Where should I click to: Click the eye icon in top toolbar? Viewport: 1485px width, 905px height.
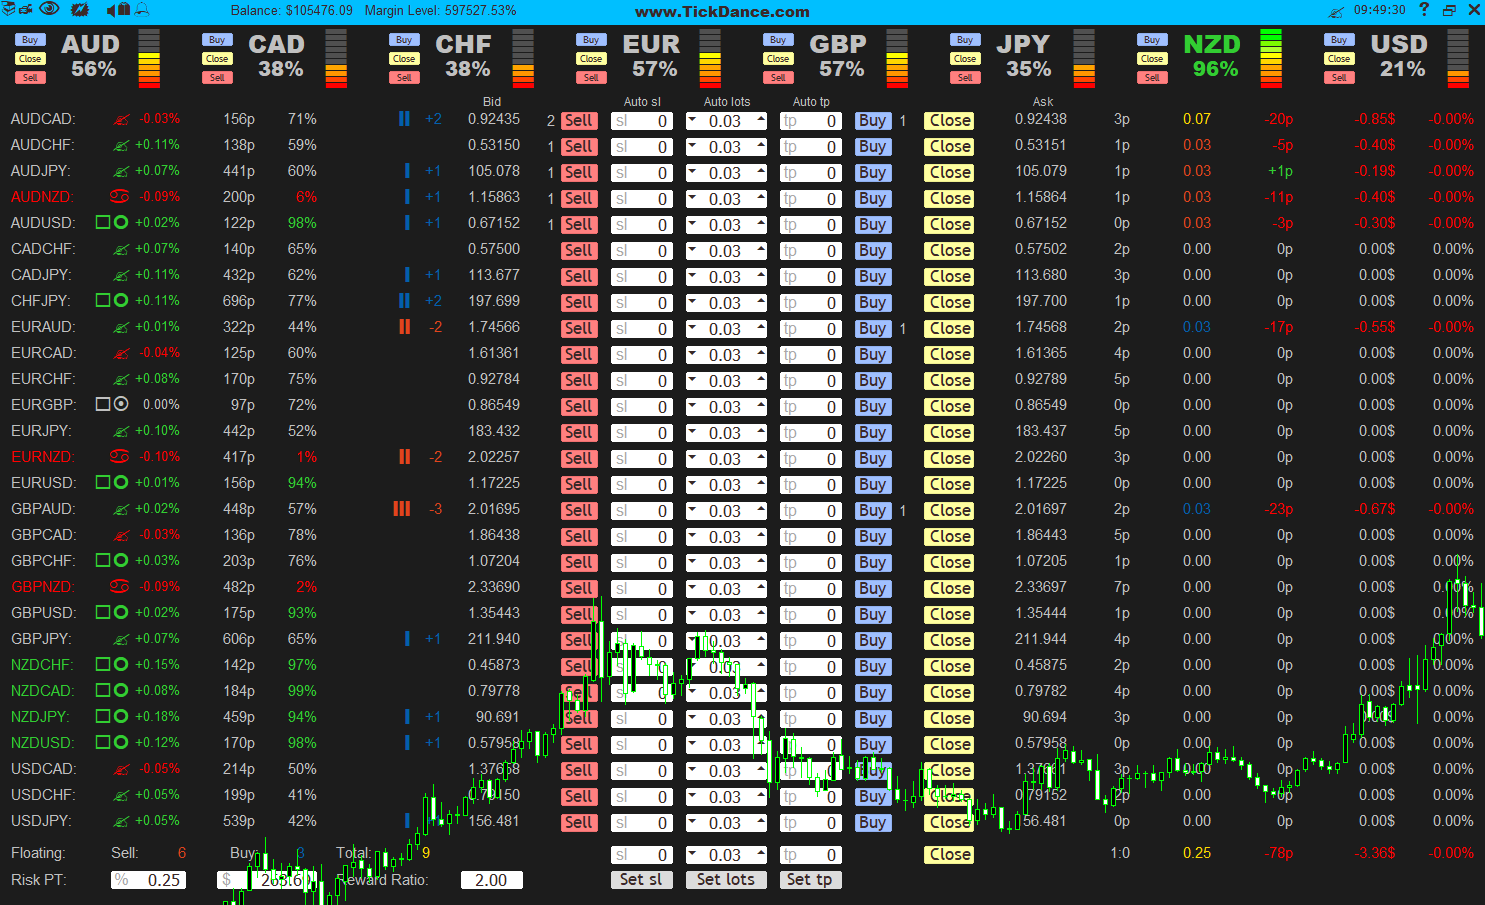pyautogui.click(x=49, y=10)
